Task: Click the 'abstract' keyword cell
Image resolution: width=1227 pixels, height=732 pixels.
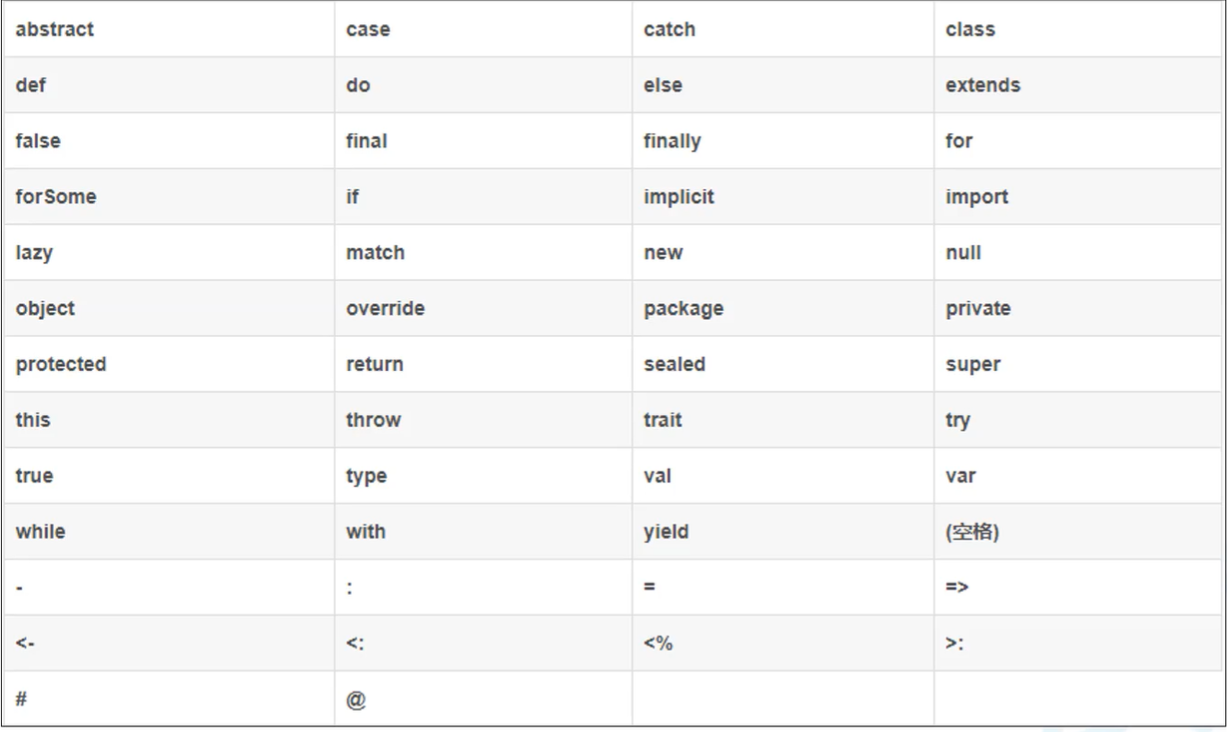Action: coord(55,30)
